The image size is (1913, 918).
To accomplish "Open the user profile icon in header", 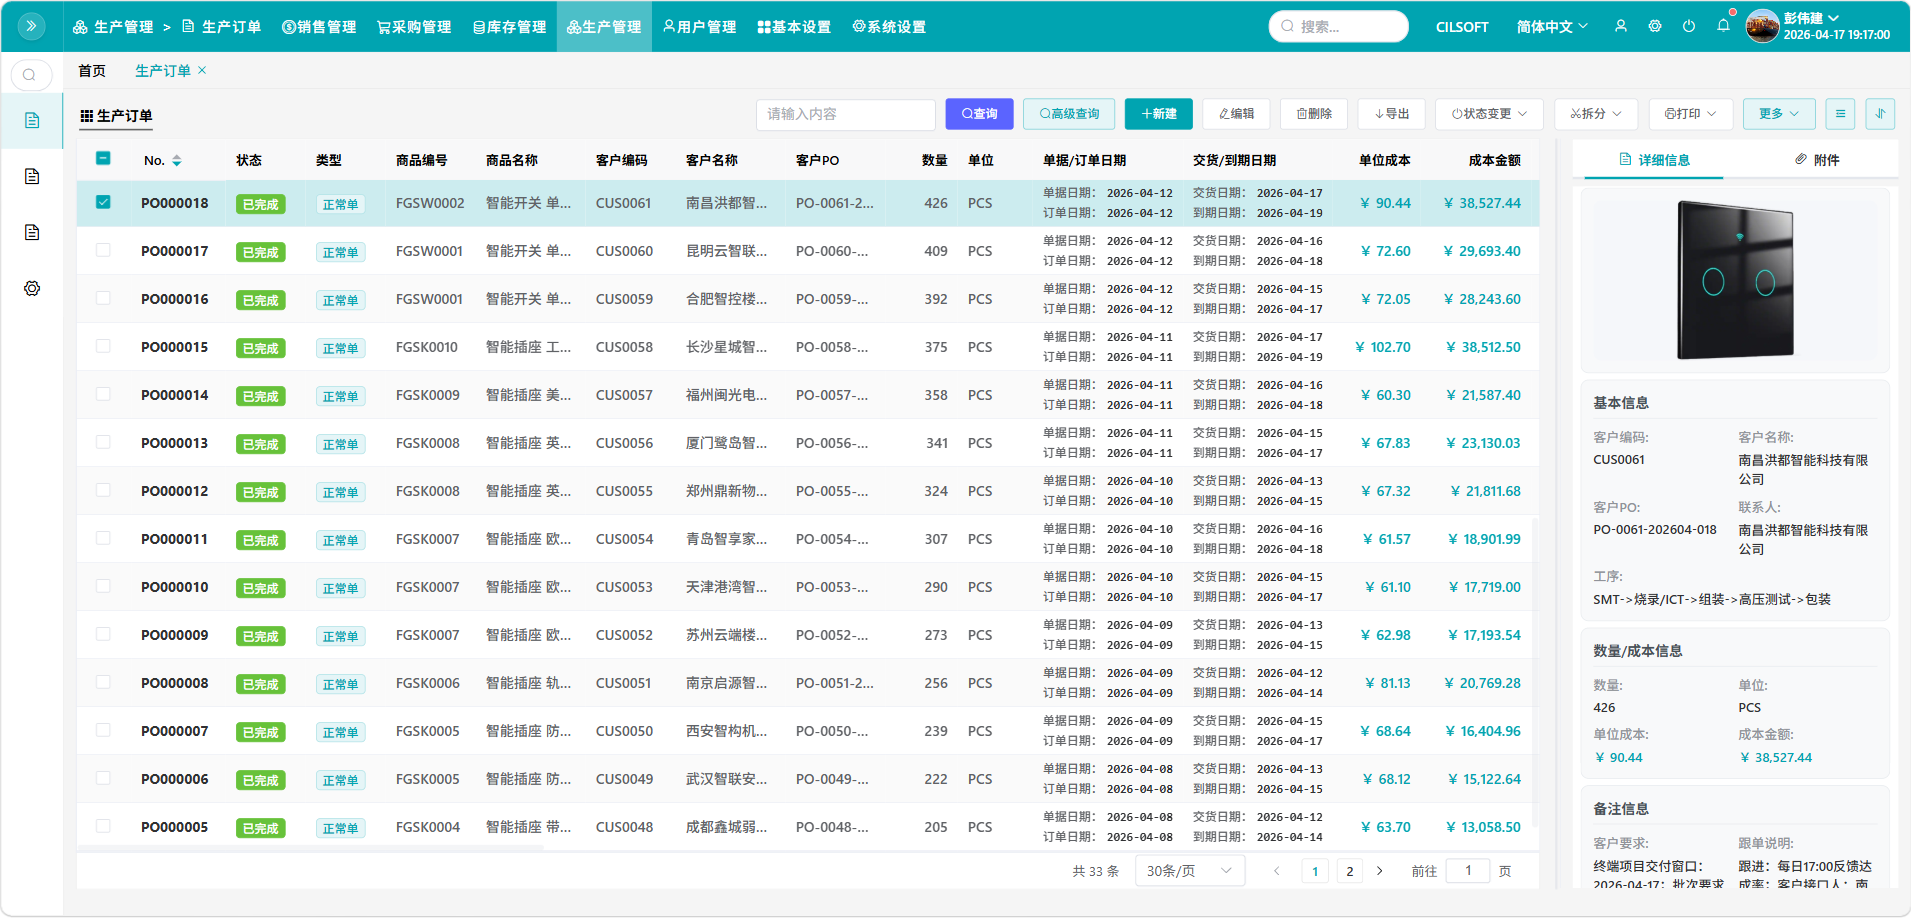I will pos(1621,26).
